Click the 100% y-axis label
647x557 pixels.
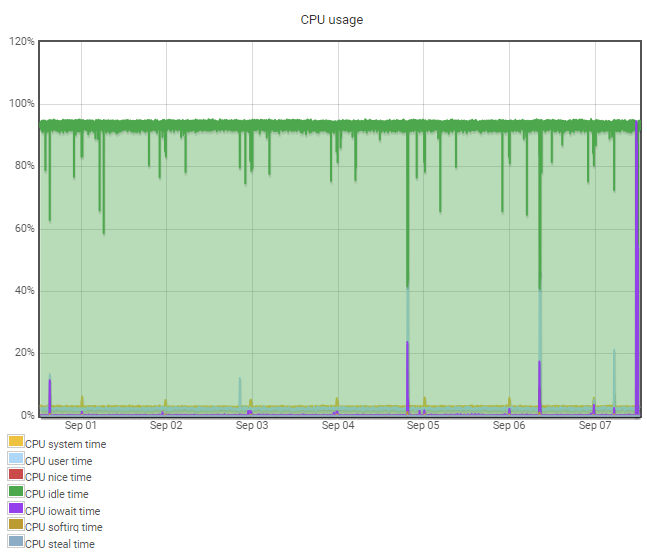coord(21,103)
